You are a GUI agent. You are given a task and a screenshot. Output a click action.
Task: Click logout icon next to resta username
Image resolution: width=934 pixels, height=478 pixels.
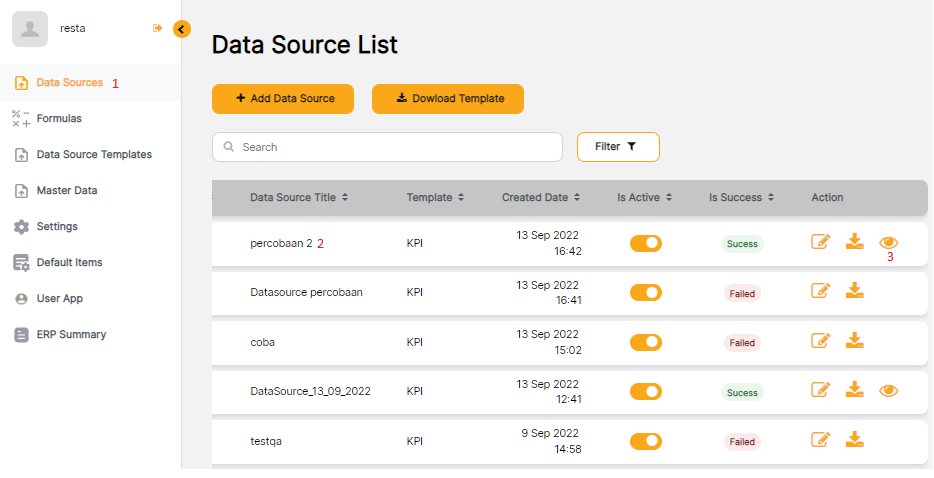click(x=157, y=29)
